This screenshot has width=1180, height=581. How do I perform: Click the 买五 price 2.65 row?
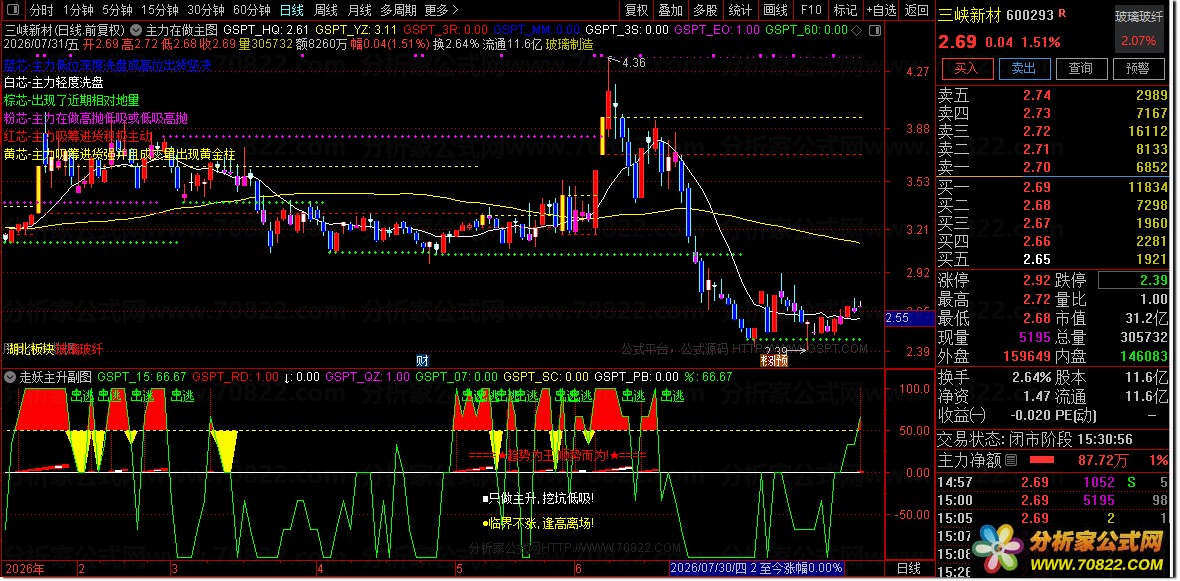[1052, 260]
